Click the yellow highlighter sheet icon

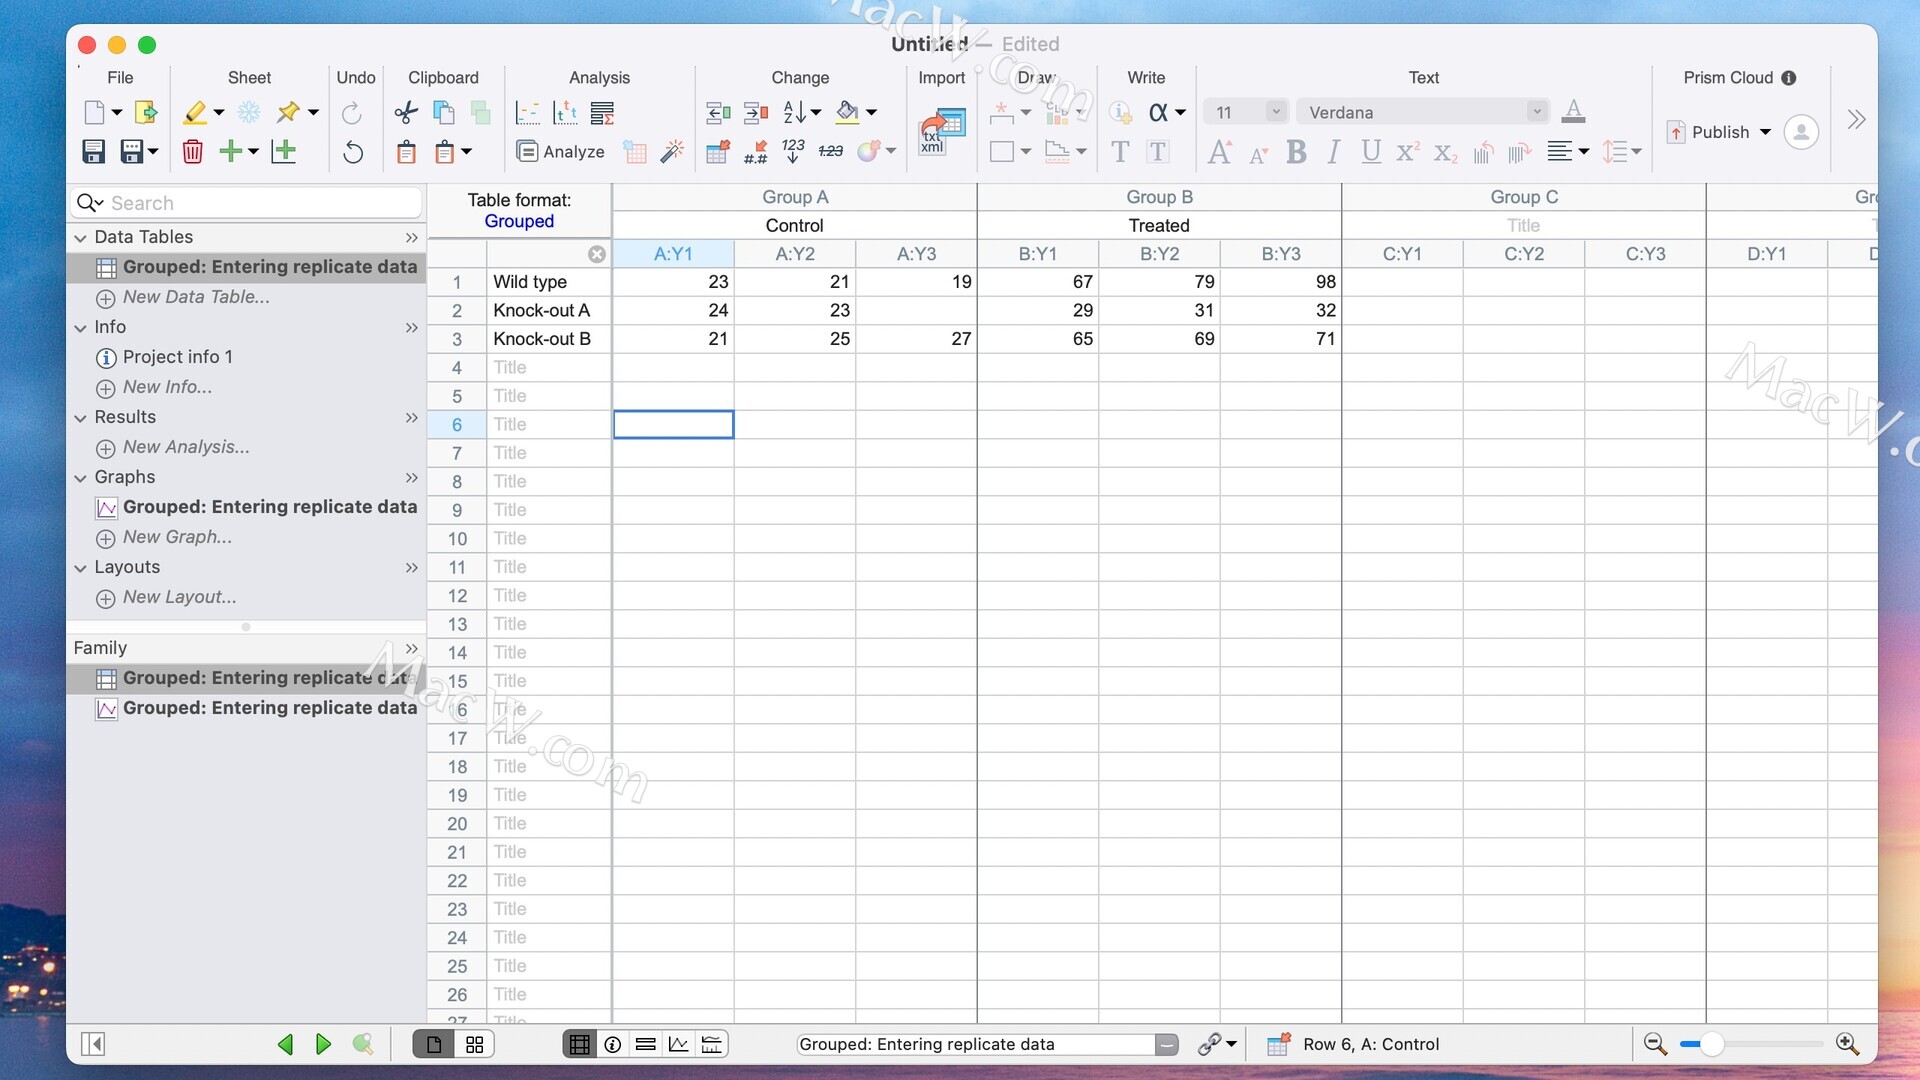click(x=195, y=113)
